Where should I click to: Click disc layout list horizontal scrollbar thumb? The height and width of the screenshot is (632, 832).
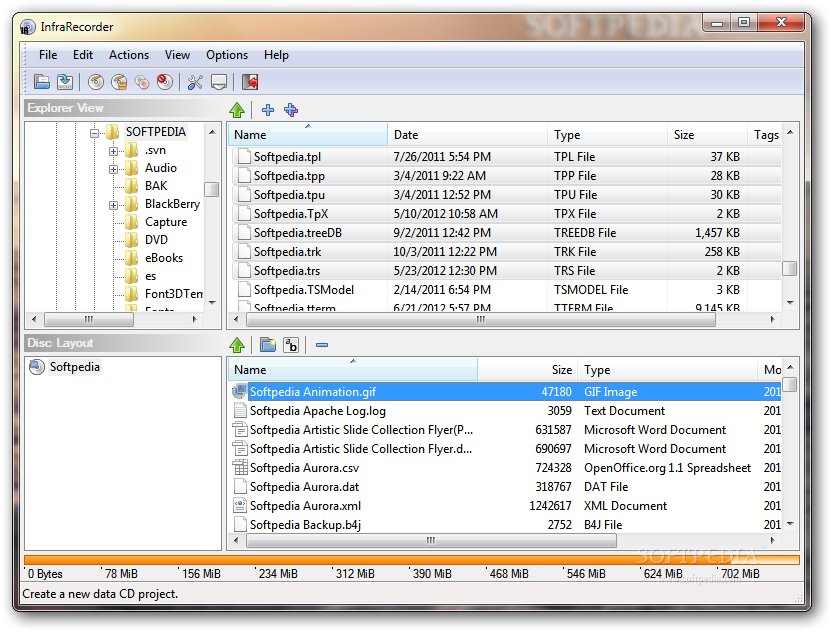pos(431,541)
